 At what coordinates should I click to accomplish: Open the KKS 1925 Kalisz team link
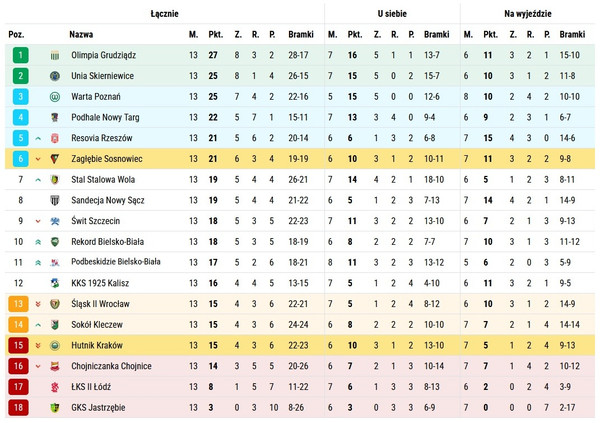click(x=100, y=283)
